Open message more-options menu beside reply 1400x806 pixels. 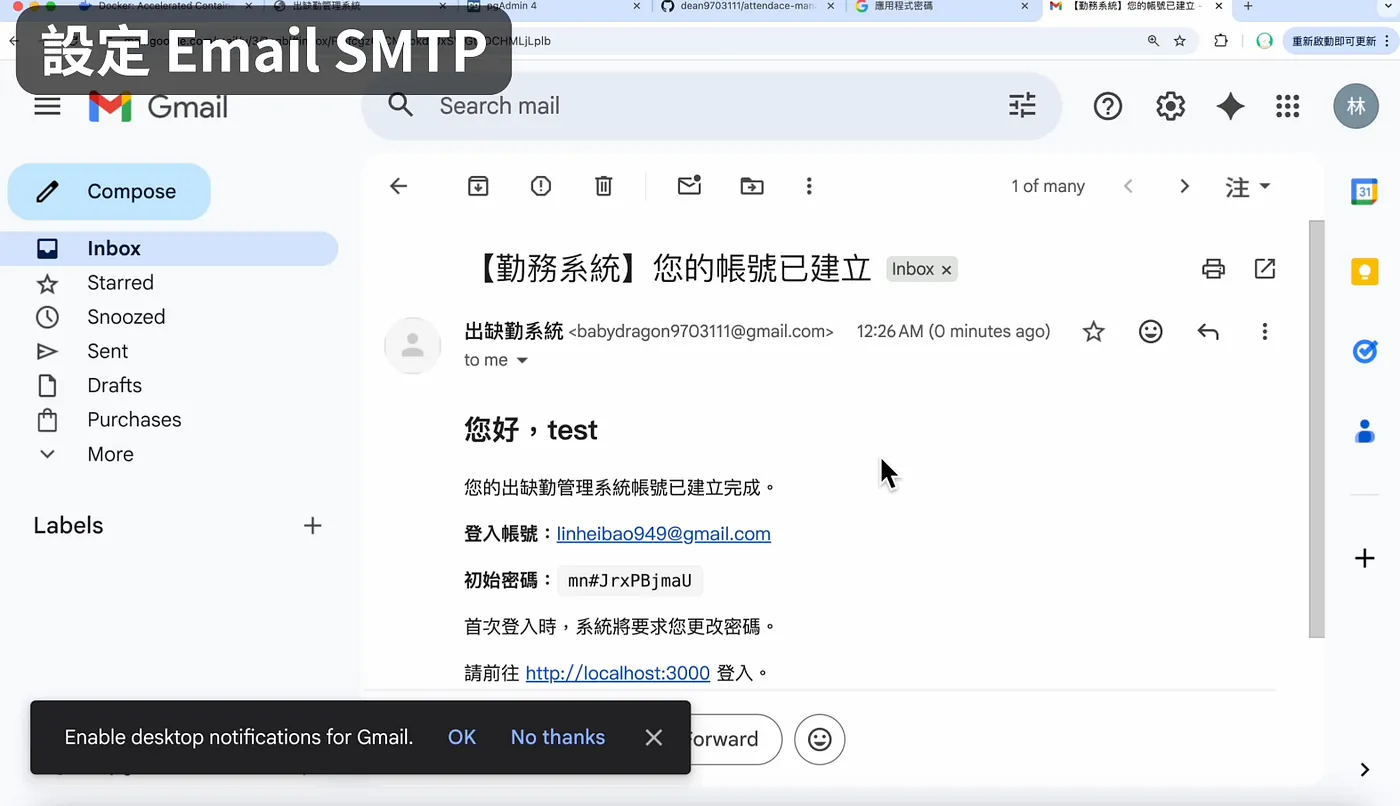point(1265,331)
